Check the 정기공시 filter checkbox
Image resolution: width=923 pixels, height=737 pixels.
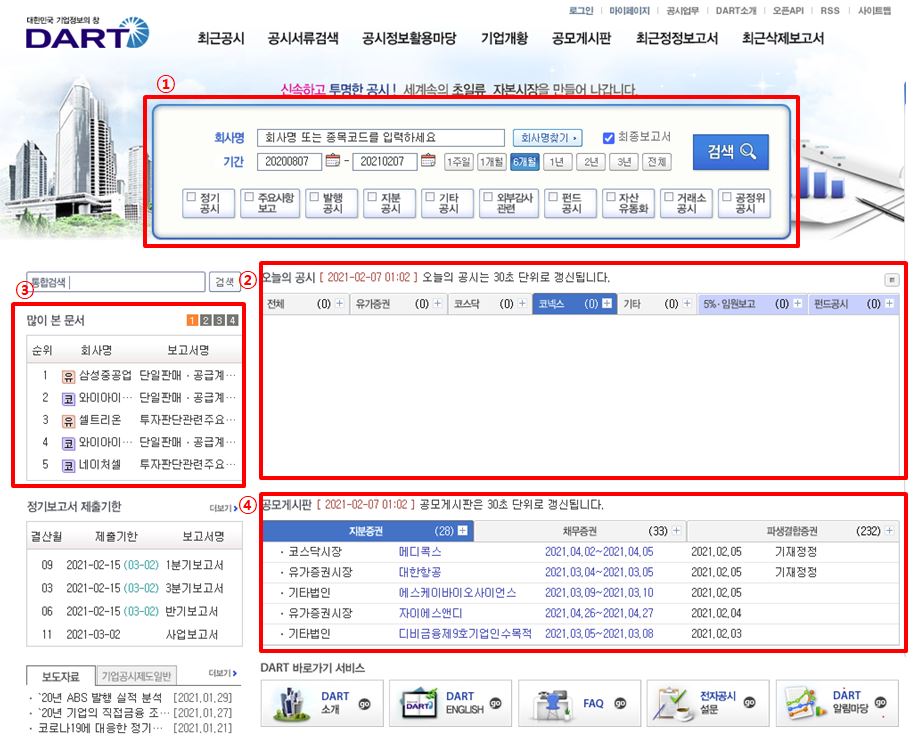[190, 196]
